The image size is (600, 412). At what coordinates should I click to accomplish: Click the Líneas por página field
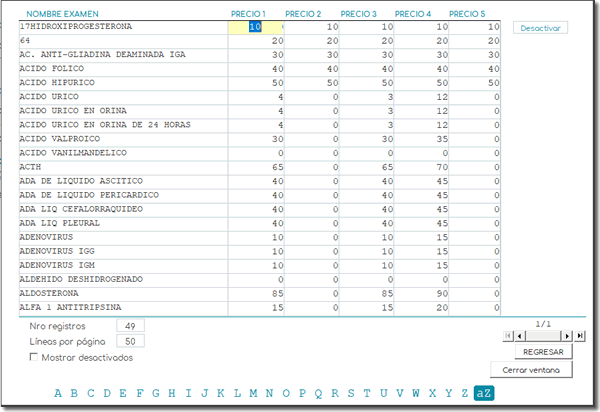click(130, 341)
